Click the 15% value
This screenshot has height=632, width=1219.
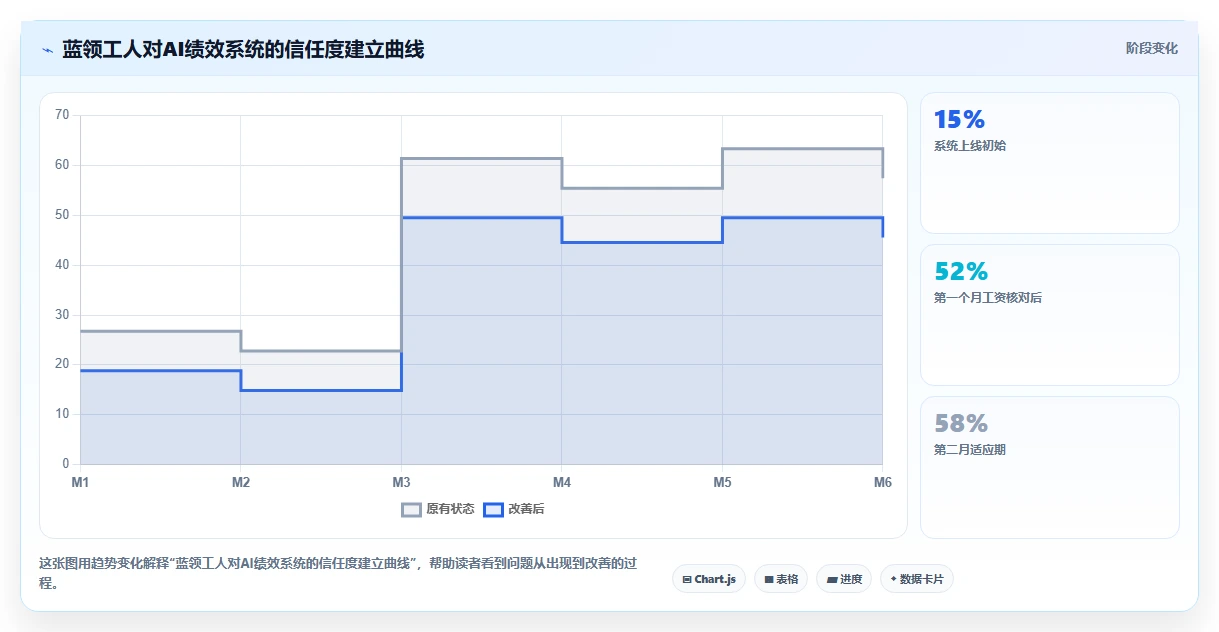(959, 120)
